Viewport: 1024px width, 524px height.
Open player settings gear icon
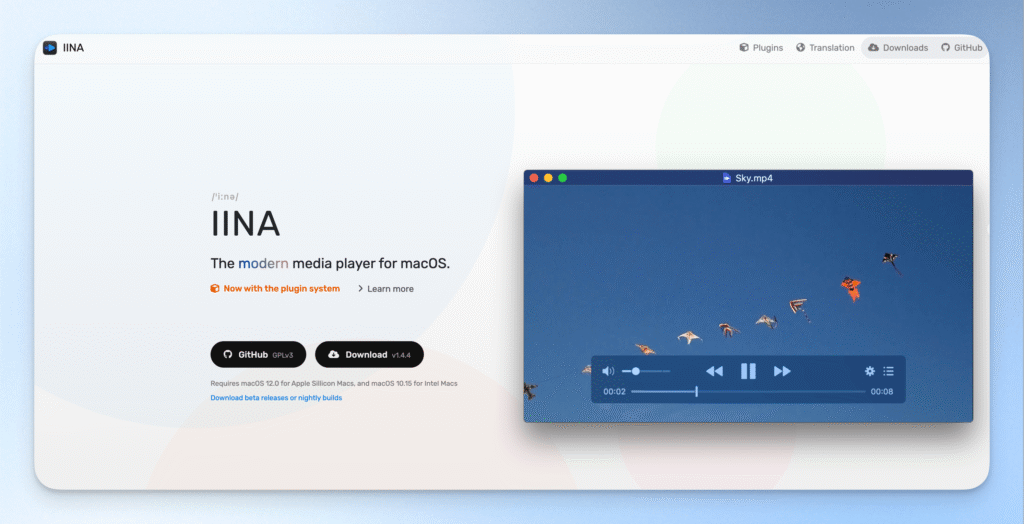pyautogui.click(x=869, y=371)
